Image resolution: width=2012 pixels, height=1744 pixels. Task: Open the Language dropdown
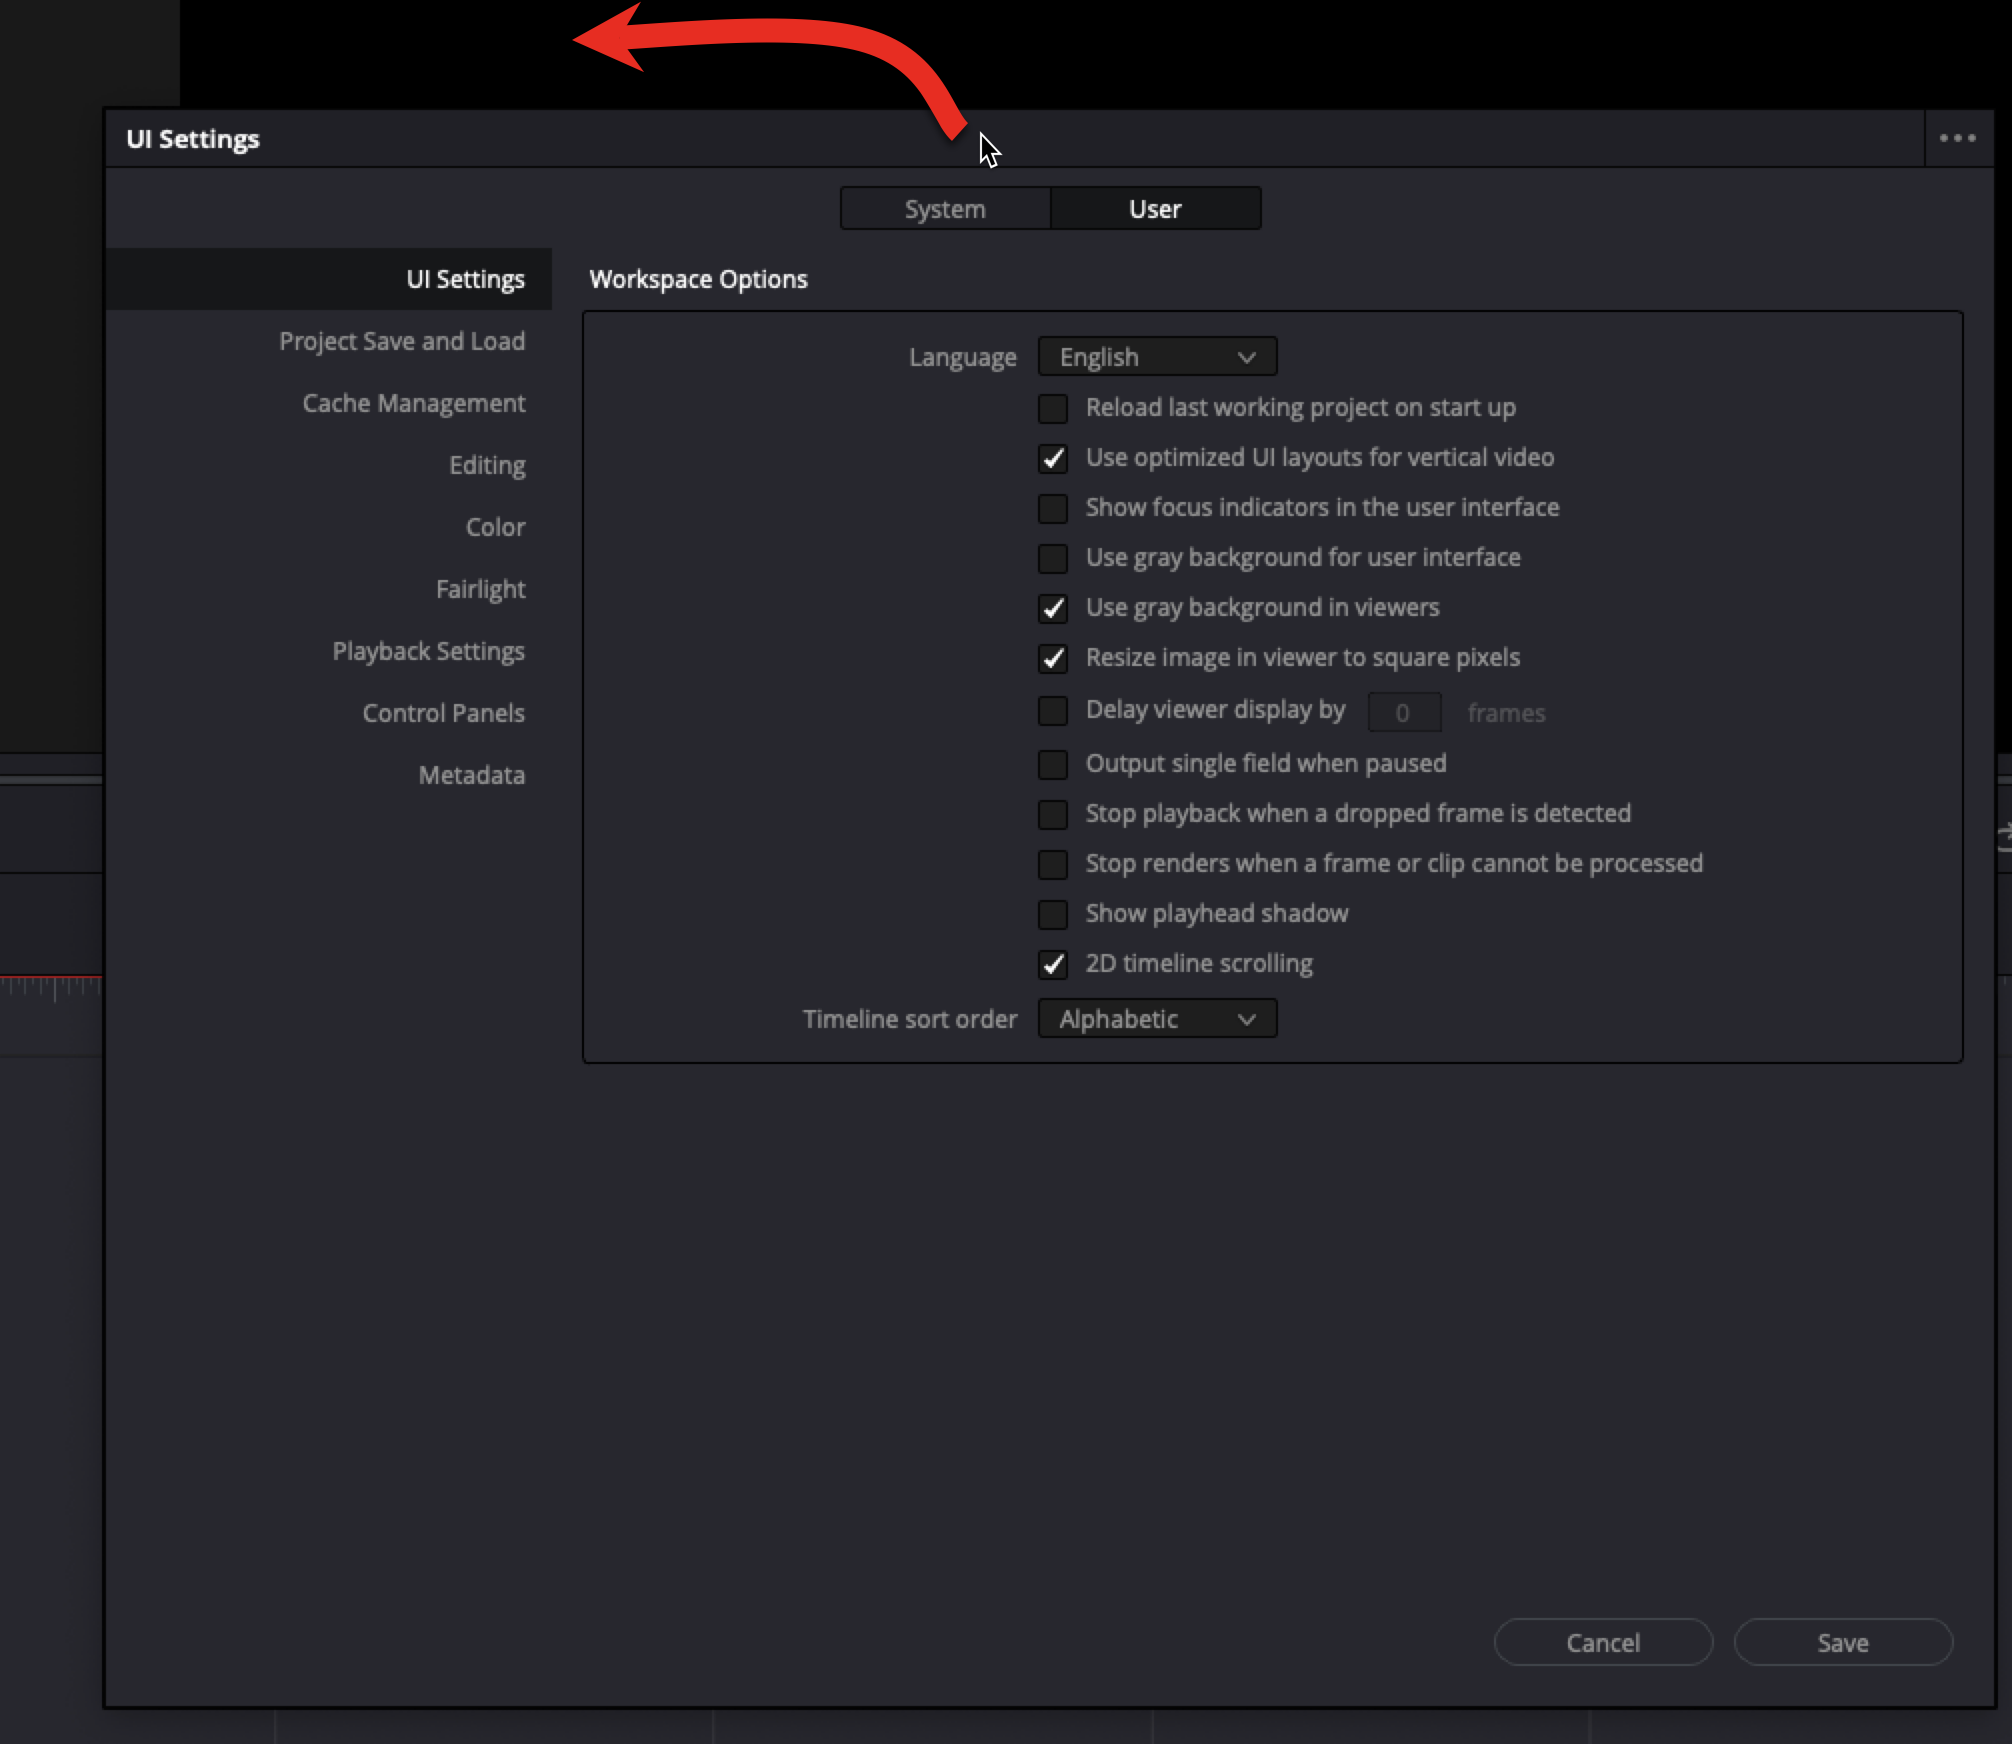pos(1157,357)
